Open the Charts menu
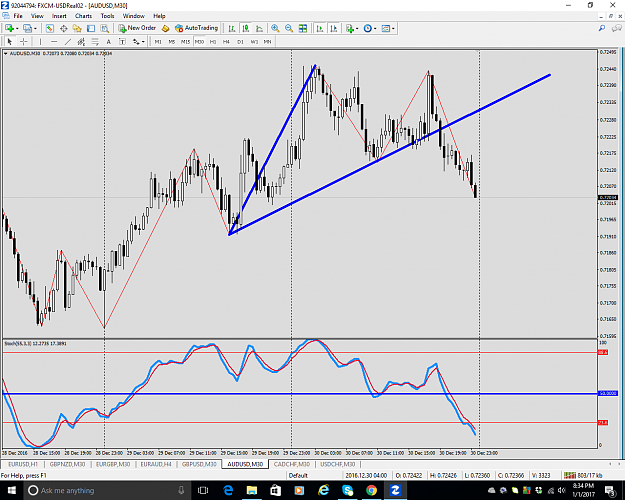625x500 pixels. pyautogui.click(x=83, y=16)
